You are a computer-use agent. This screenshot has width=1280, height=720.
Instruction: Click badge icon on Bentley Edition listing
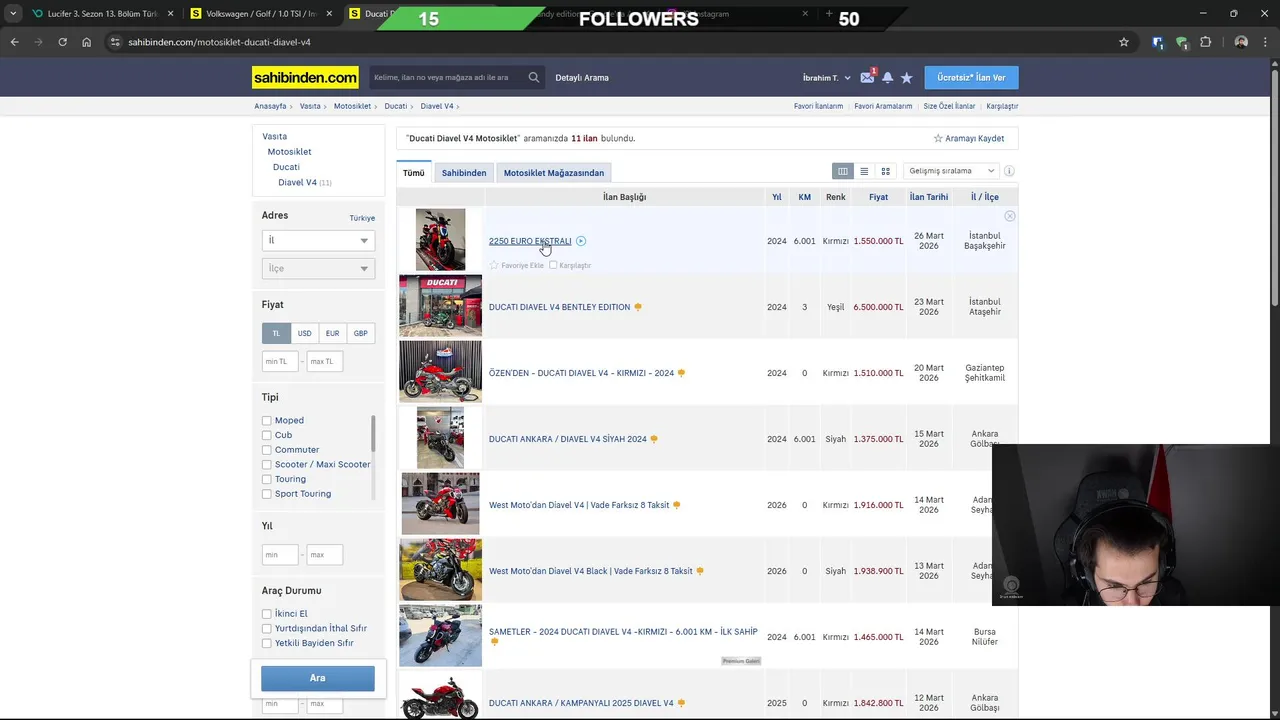click(638, 307)
